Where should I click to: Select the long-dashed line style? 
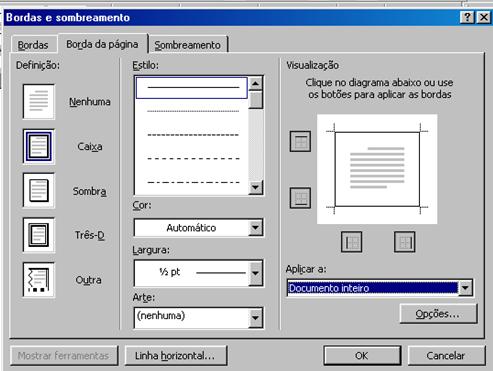[x=193, y=158]
